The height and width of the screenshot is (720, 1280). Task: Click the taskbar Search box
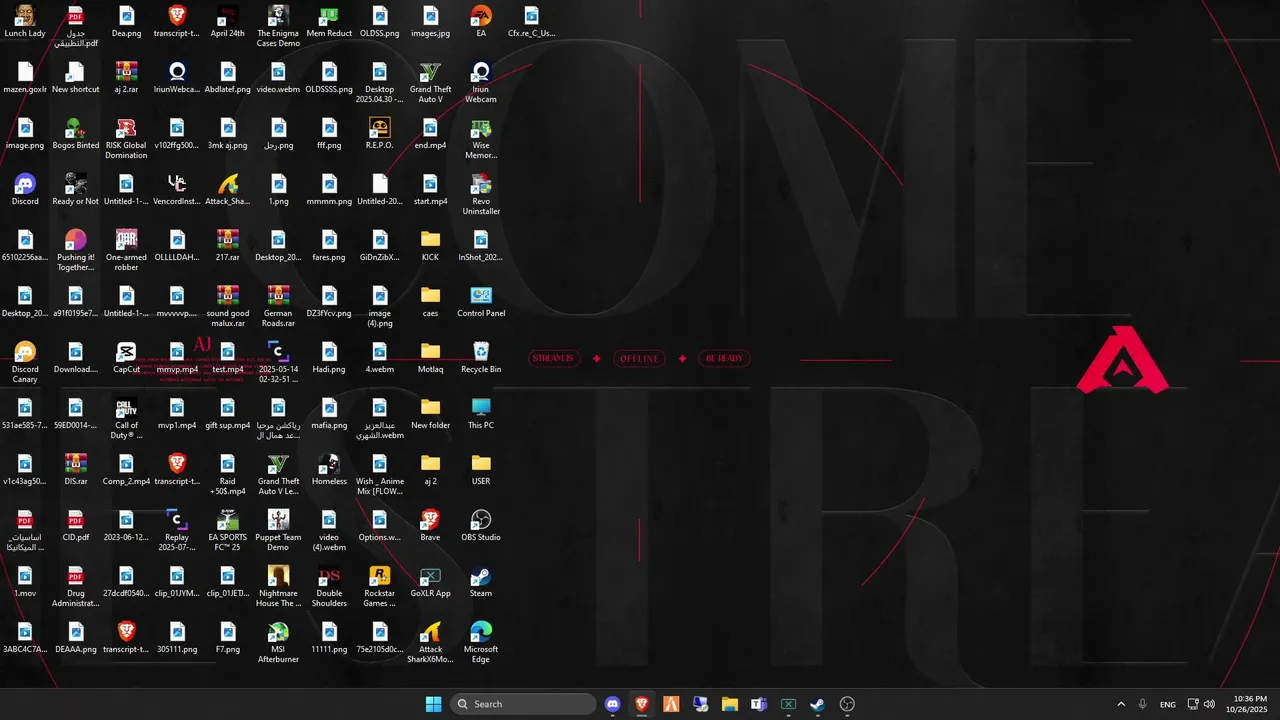(x=525, y=704)
